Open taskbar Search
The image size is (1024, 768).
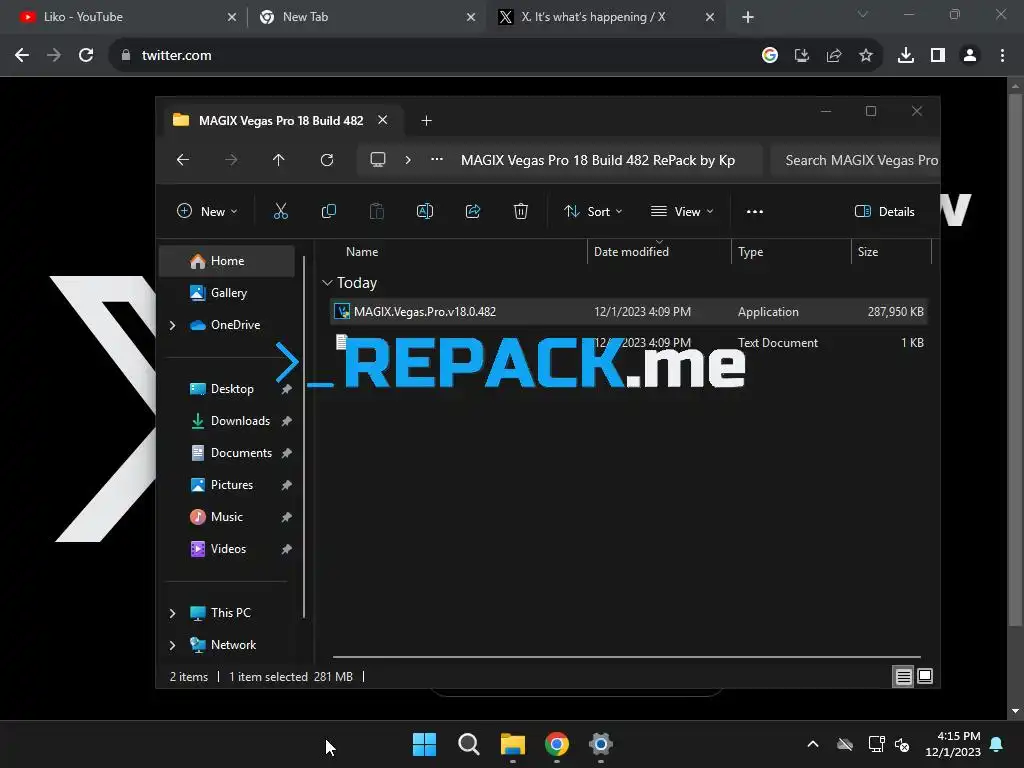tap(468, 744)
